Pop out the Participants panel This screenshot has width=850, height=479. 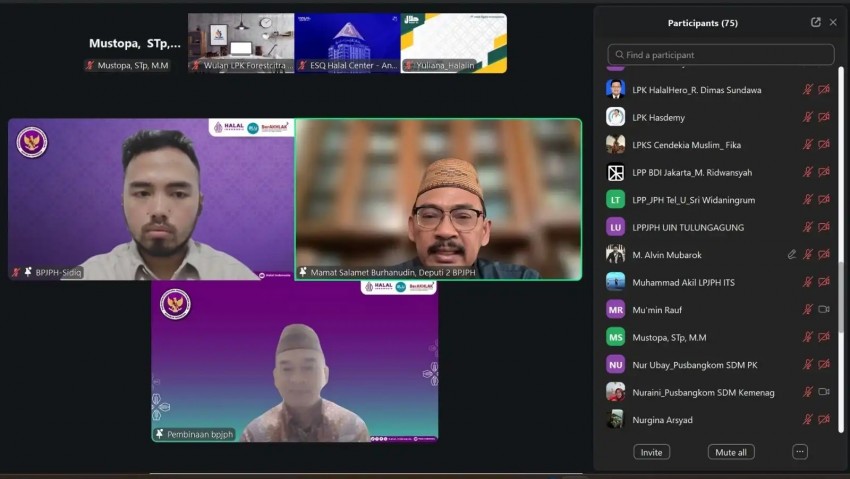[816, 22]
